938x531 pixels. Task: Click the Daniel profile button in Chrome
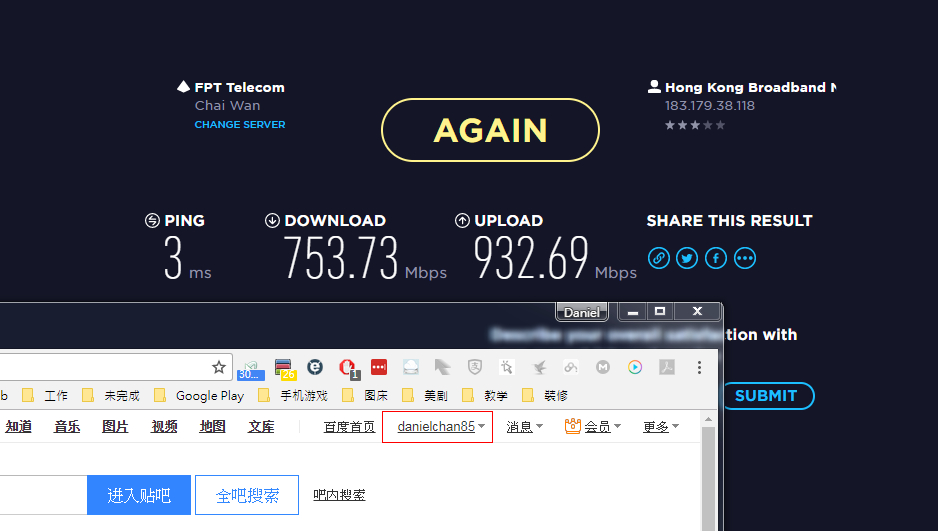click(582, 312)
